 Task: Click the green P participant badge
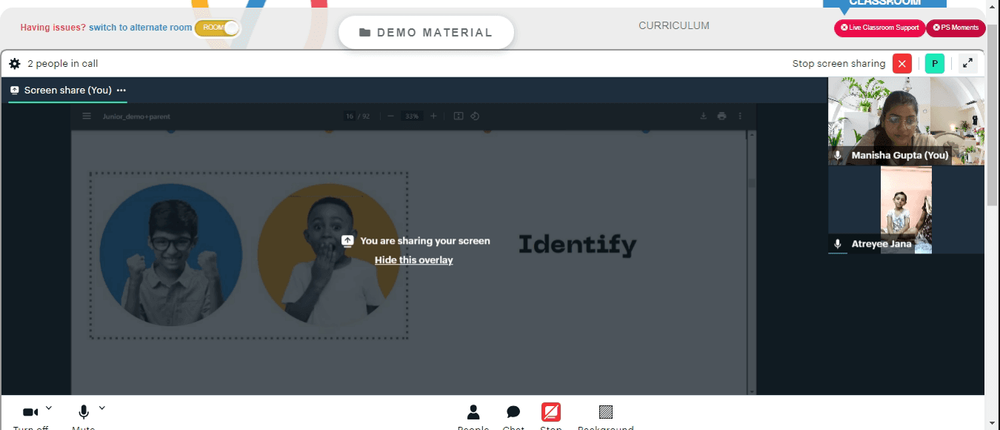(934, 64)
